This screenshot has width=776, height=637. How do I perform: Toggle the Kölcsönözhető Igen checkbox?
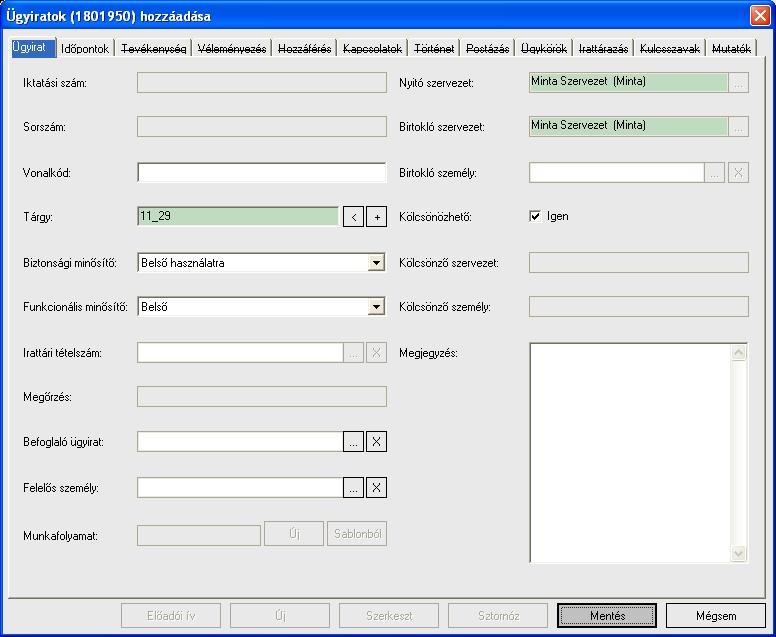[x=535, y=216]
